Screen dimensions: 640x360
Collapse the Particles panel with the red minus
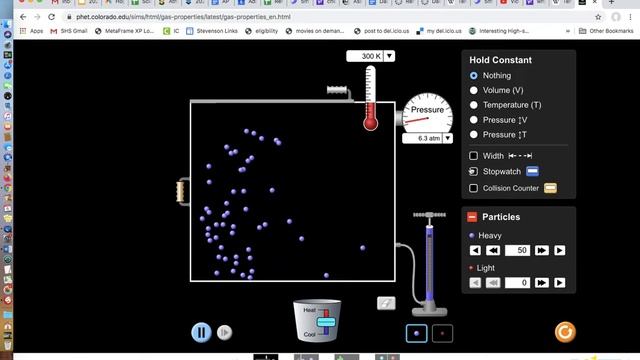click(472, 217)
